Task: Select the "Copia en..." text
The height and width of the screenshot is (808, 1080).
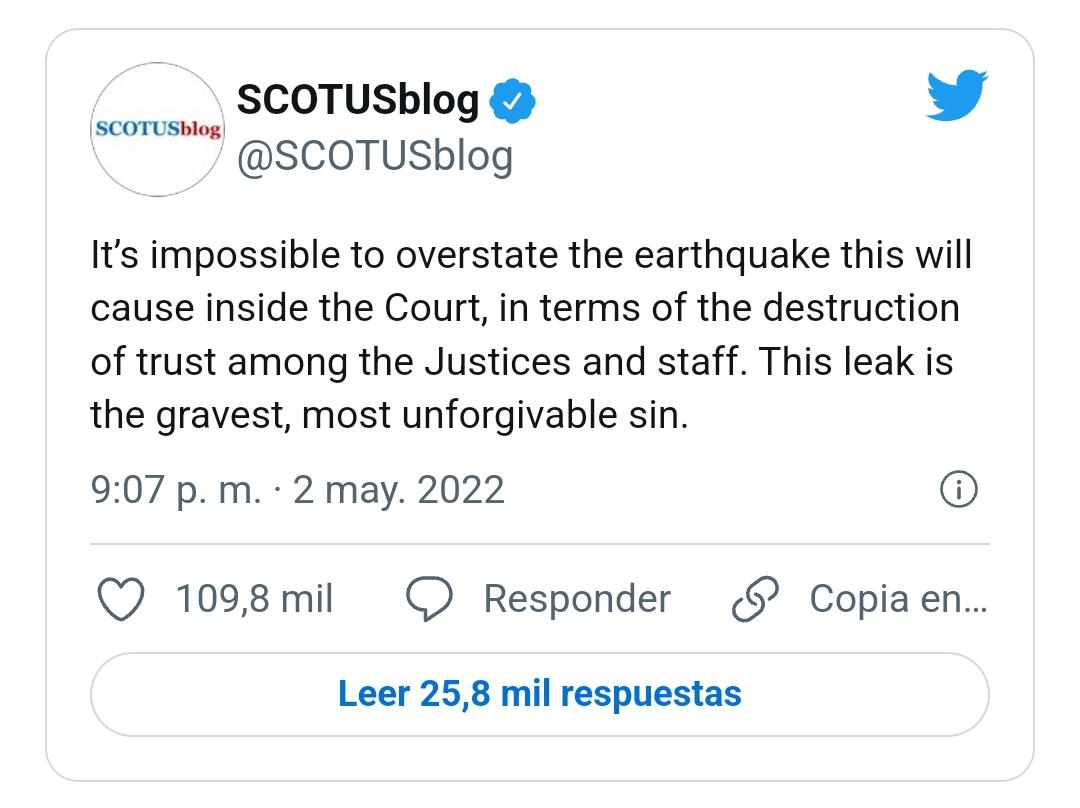Action: coord(897,599)
